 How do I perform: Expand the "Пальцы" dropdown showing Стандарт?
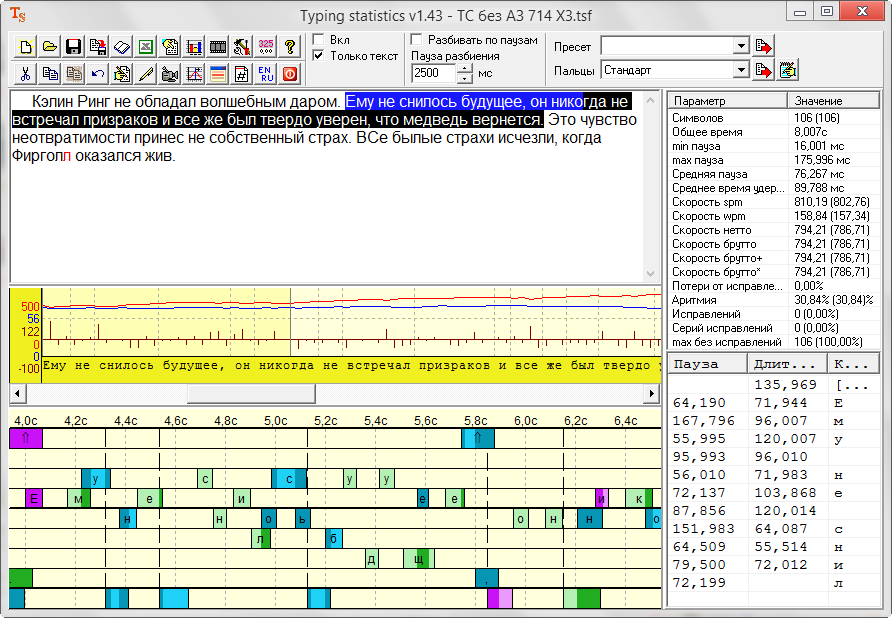[x=740, y=70]
